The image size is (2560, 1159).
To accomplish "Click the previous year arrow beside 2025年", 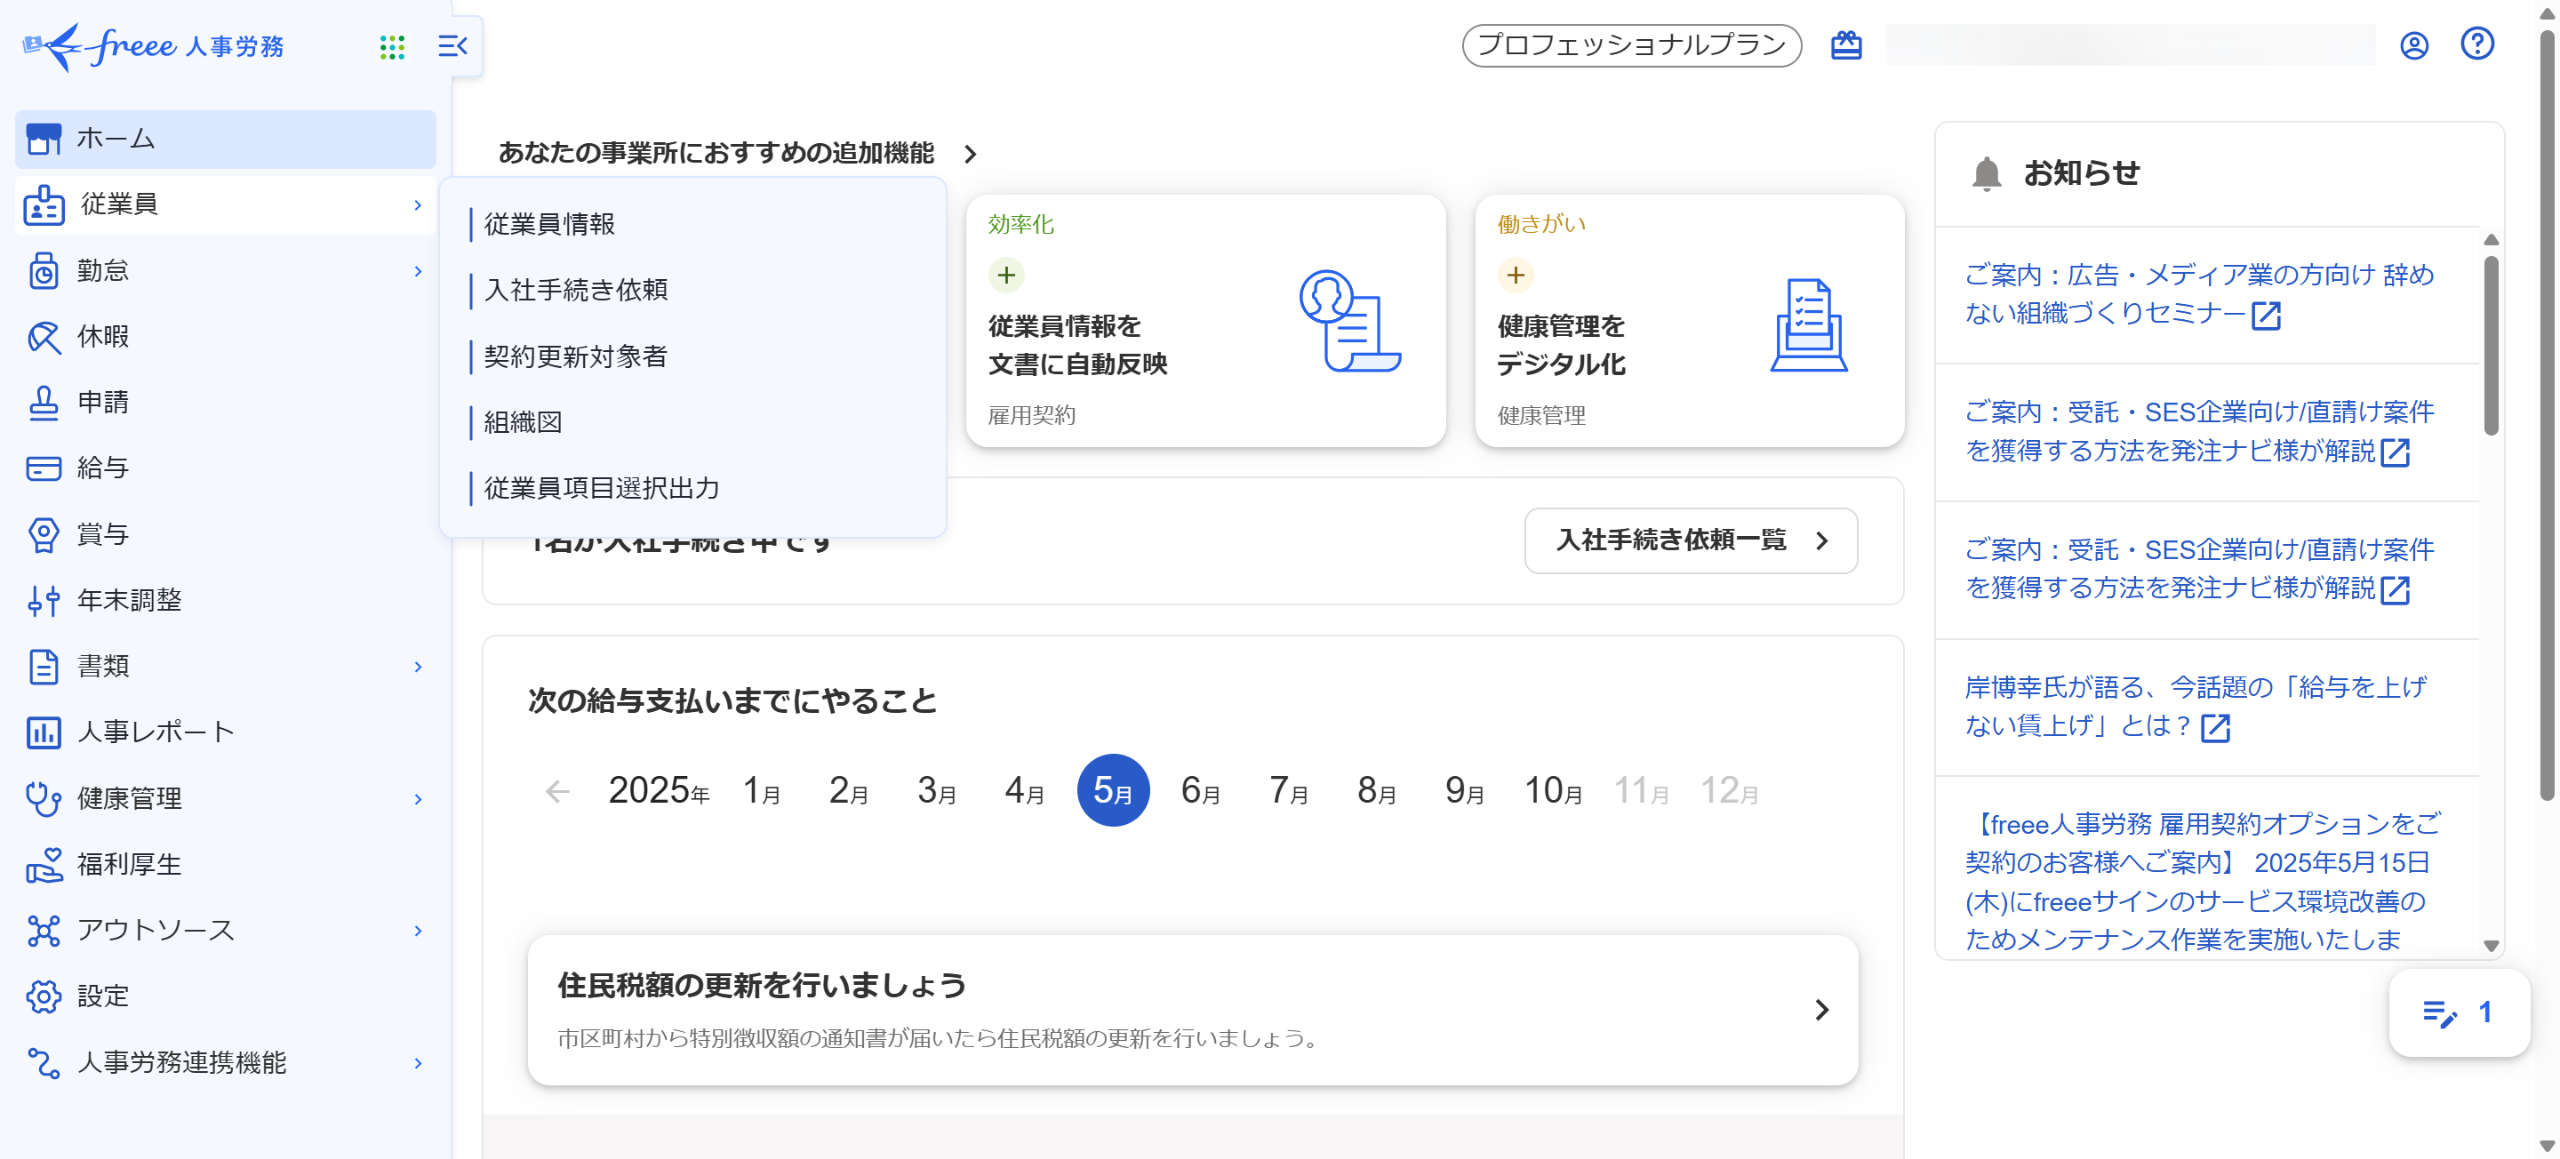I will point(557,792).
